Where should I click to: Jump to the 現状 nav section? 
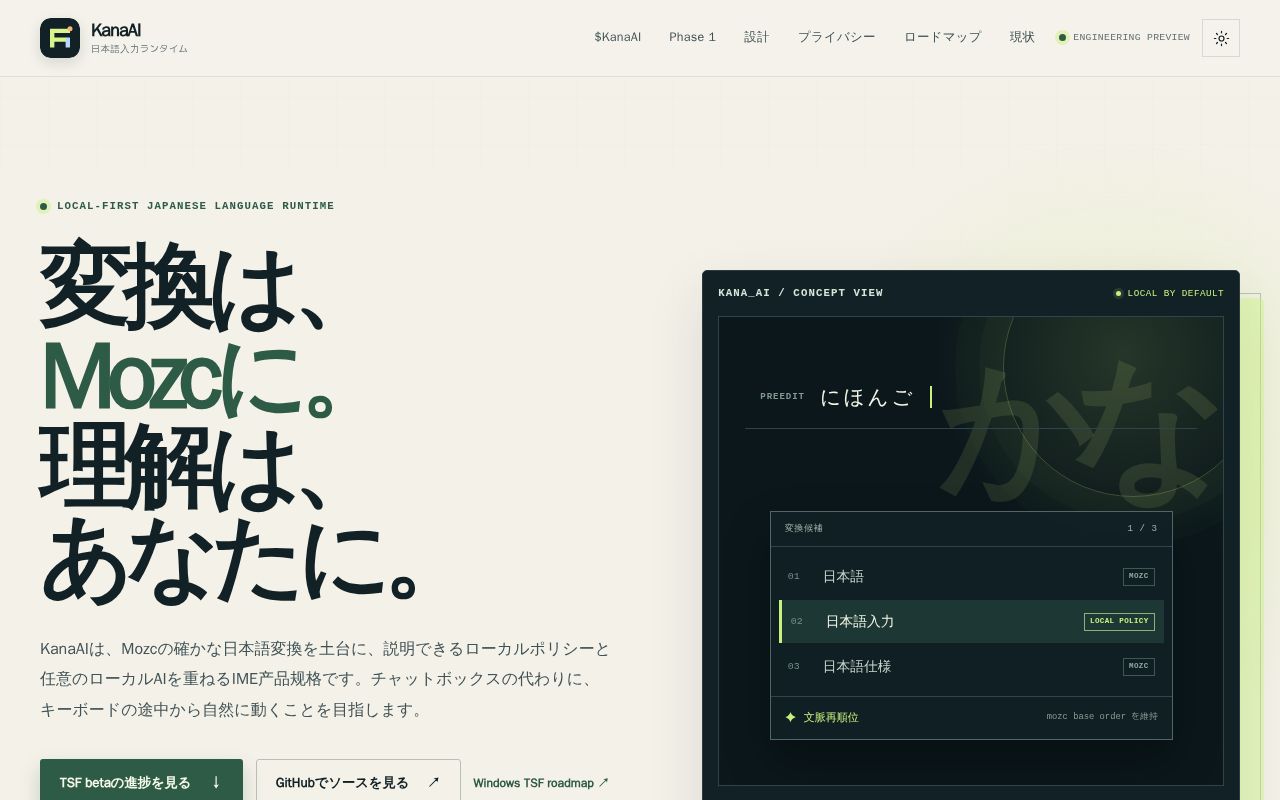[x=1022, y=37]
